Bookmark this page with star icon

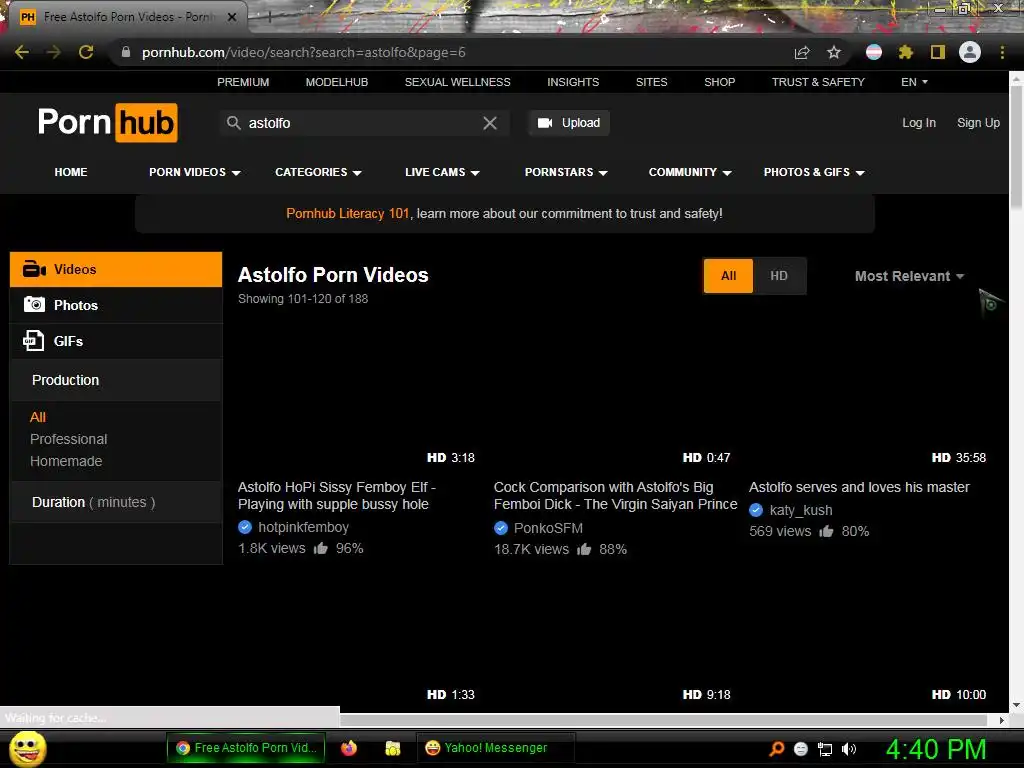pos(834,52)
